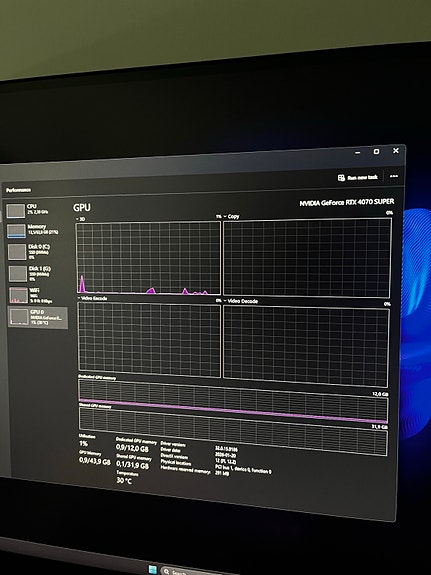This screenshot has width=431, height=575.
Task: Open the three-dot more options menu
Action: [x=394, y=176]
